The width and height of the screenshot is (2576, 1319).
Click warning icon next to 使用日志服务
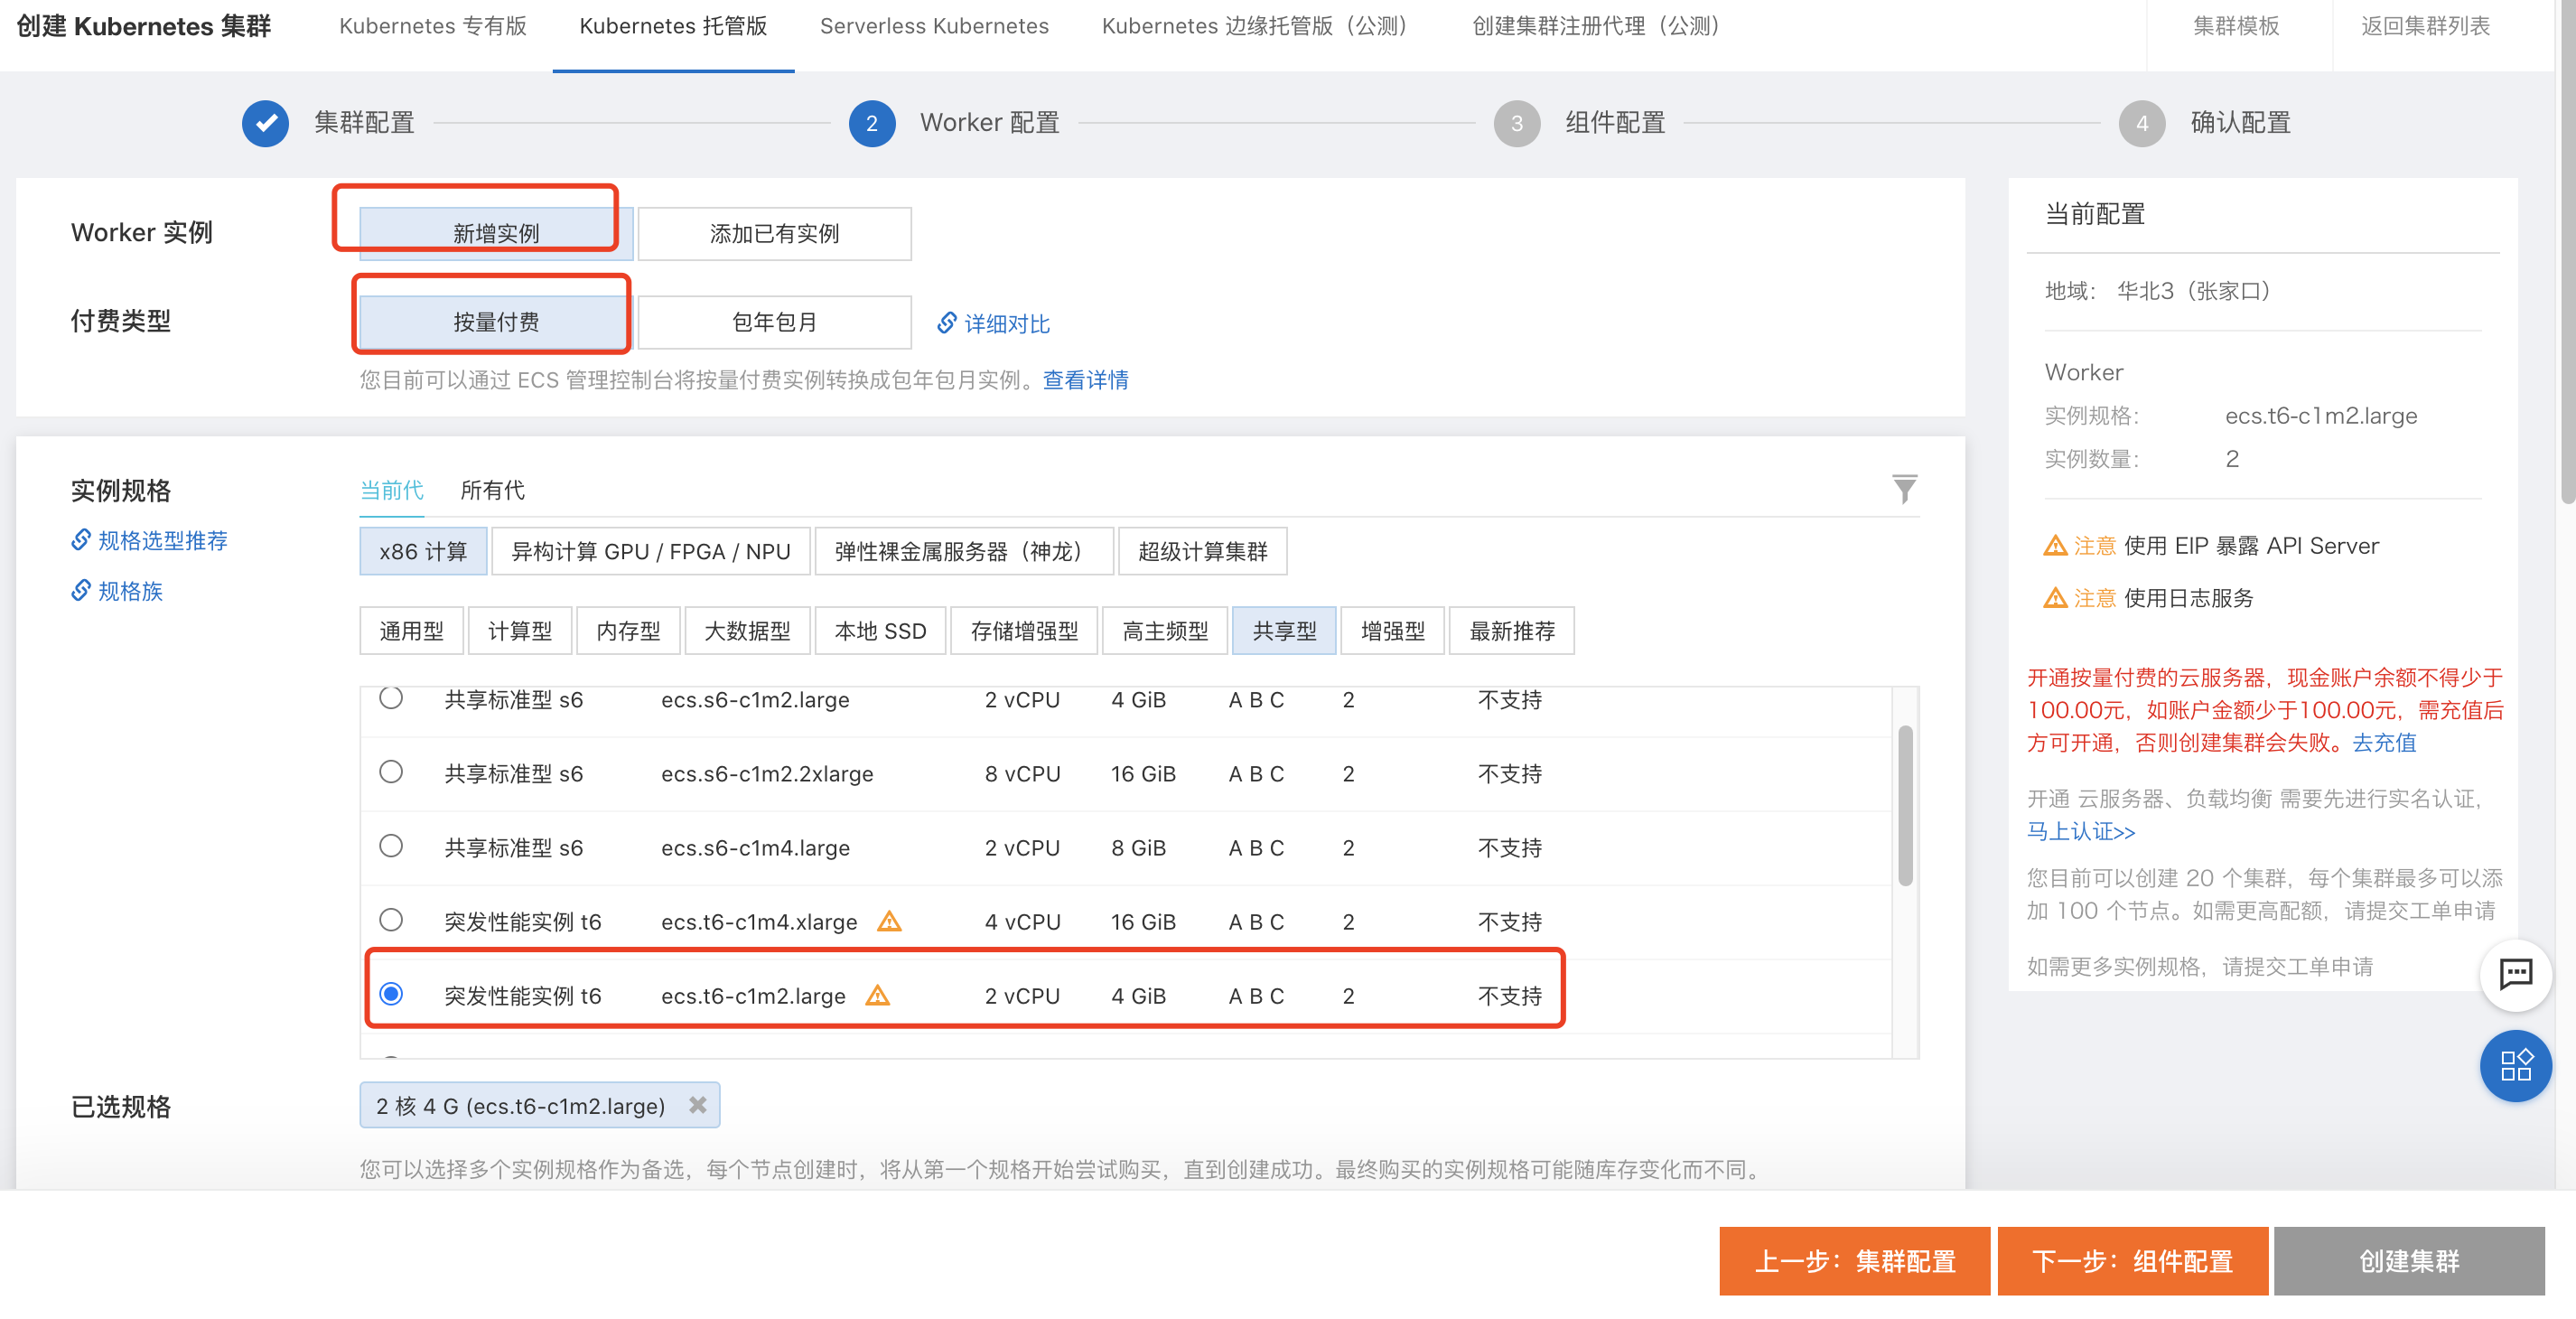click(2055, 598)
